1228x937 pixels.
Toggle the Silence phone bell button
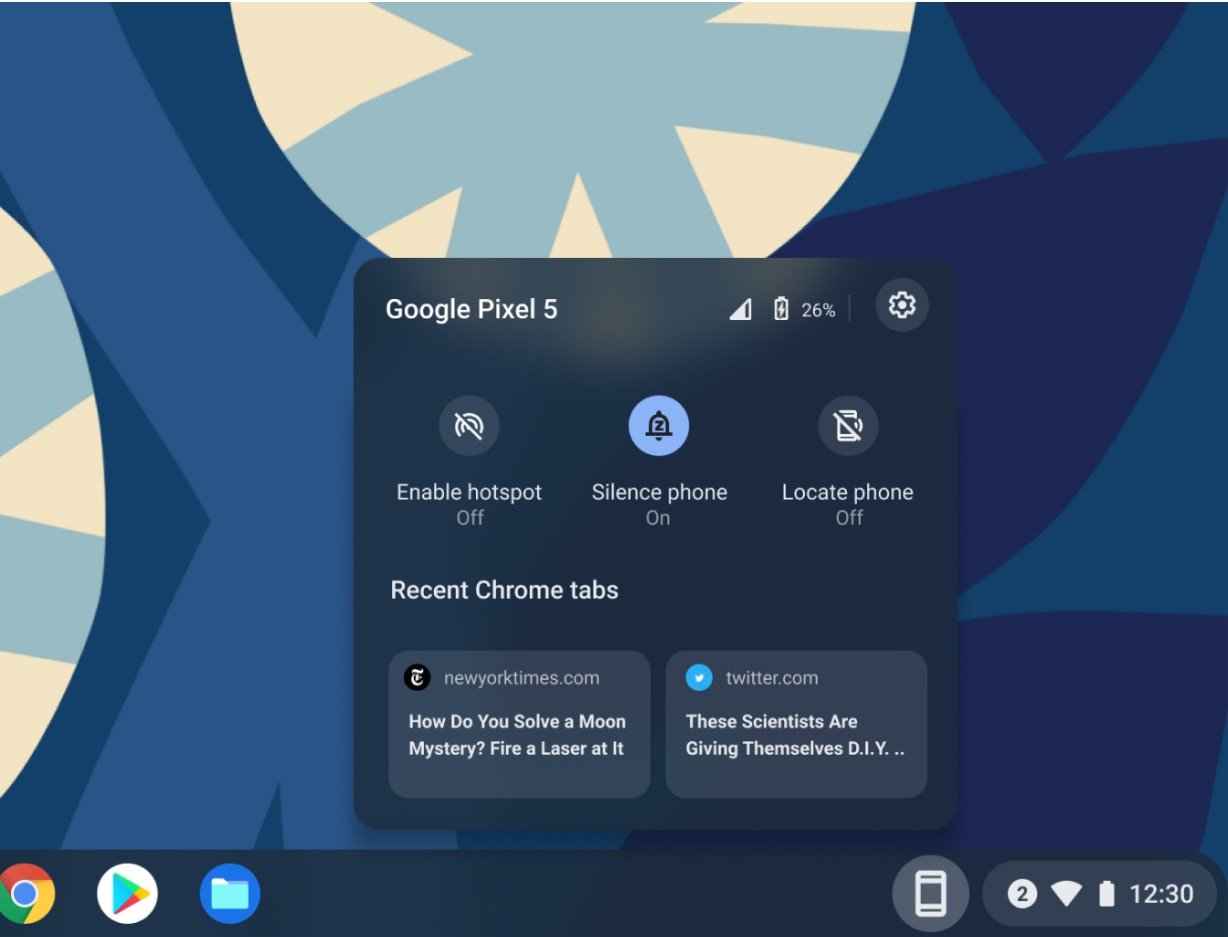point(658,426)
